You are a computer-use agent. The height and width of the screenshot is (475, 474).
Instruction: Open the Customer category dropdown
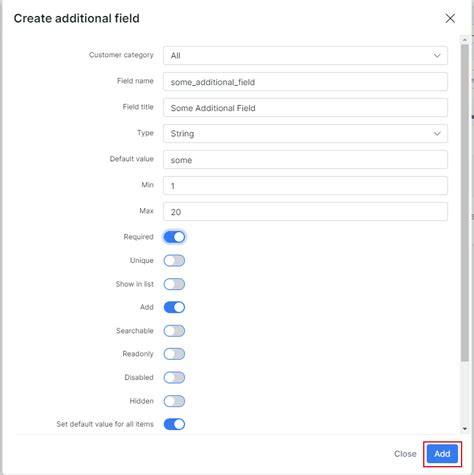click(x=305, y=55)
